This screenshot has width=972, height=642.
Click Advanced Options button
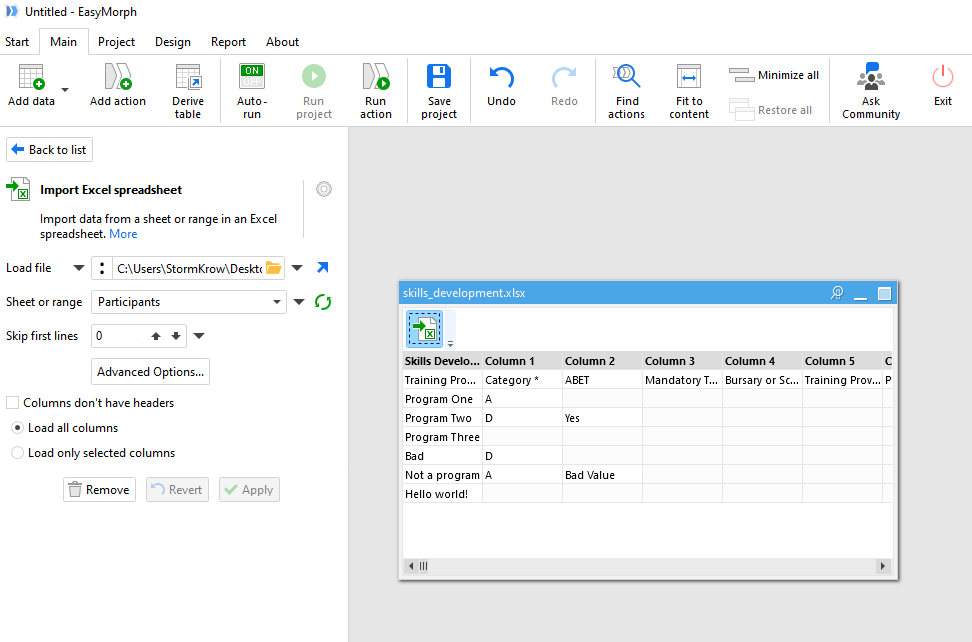point(150,371)
